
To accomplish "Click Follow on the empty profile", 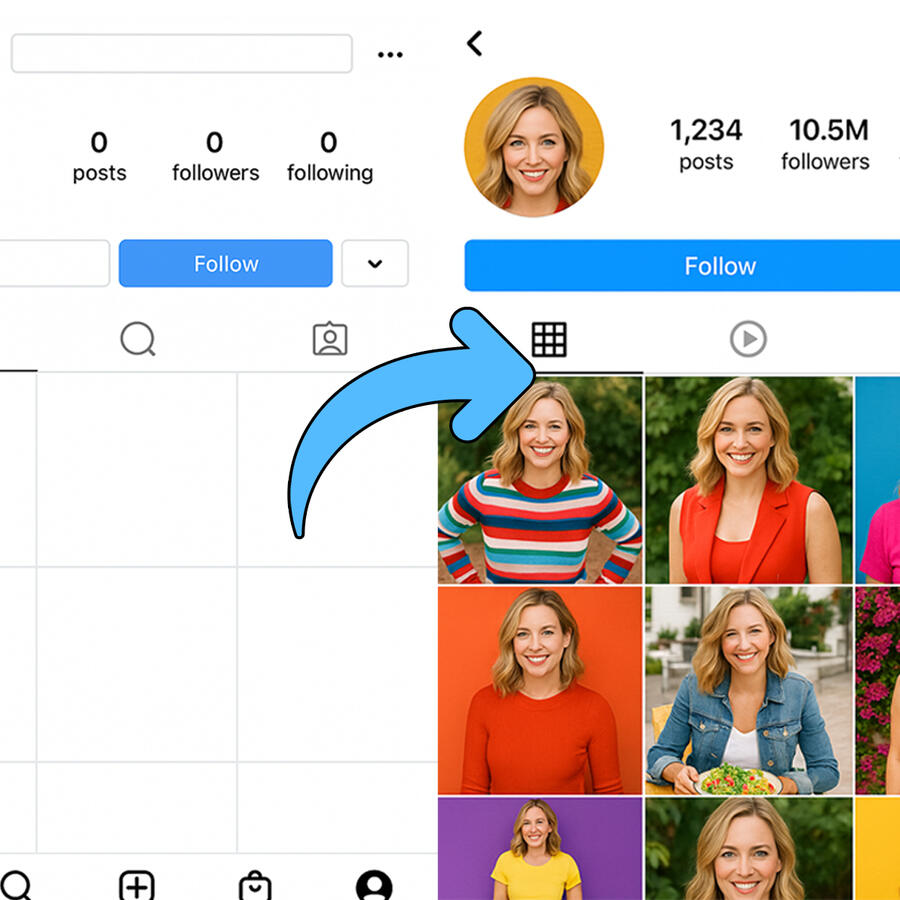I will click(x=226, y=263).
